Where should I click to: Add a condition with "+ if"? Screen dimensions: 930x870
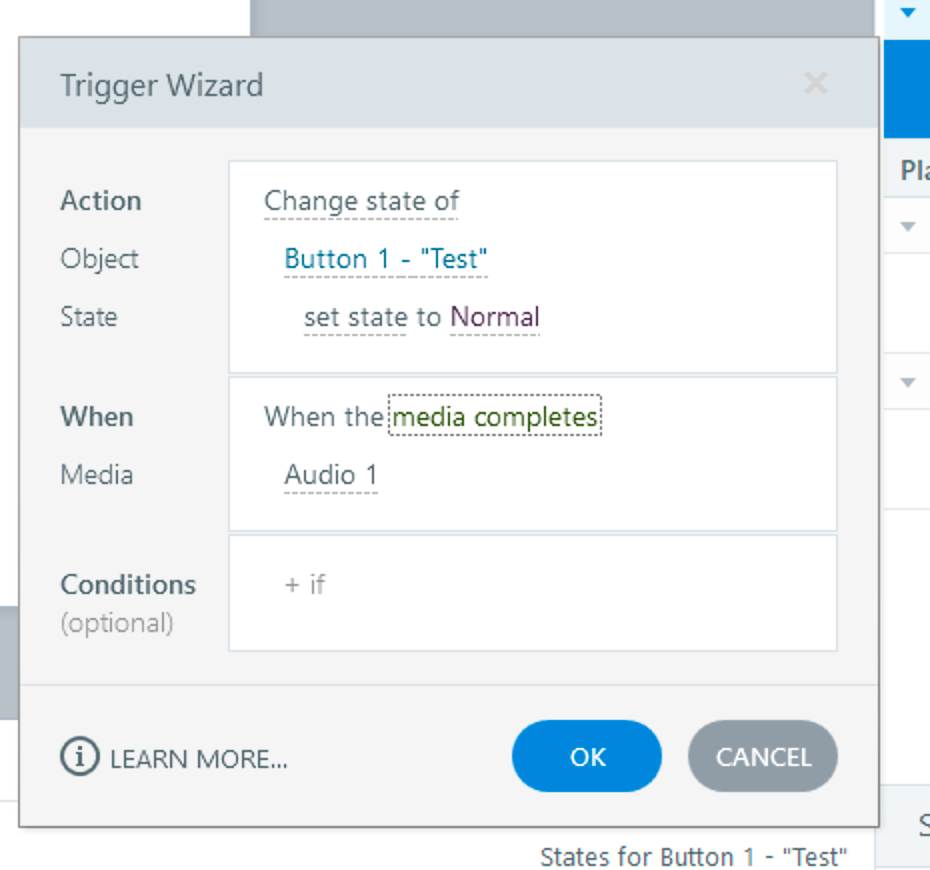point(305,584)
